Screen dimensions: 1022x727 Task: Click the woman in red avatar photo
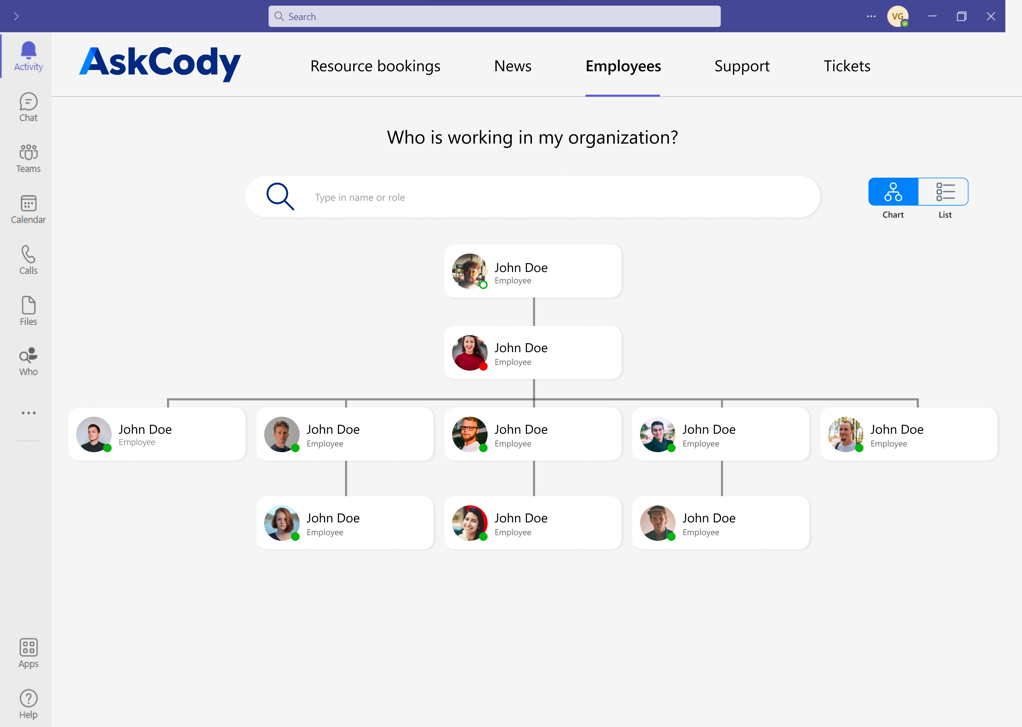470,353
